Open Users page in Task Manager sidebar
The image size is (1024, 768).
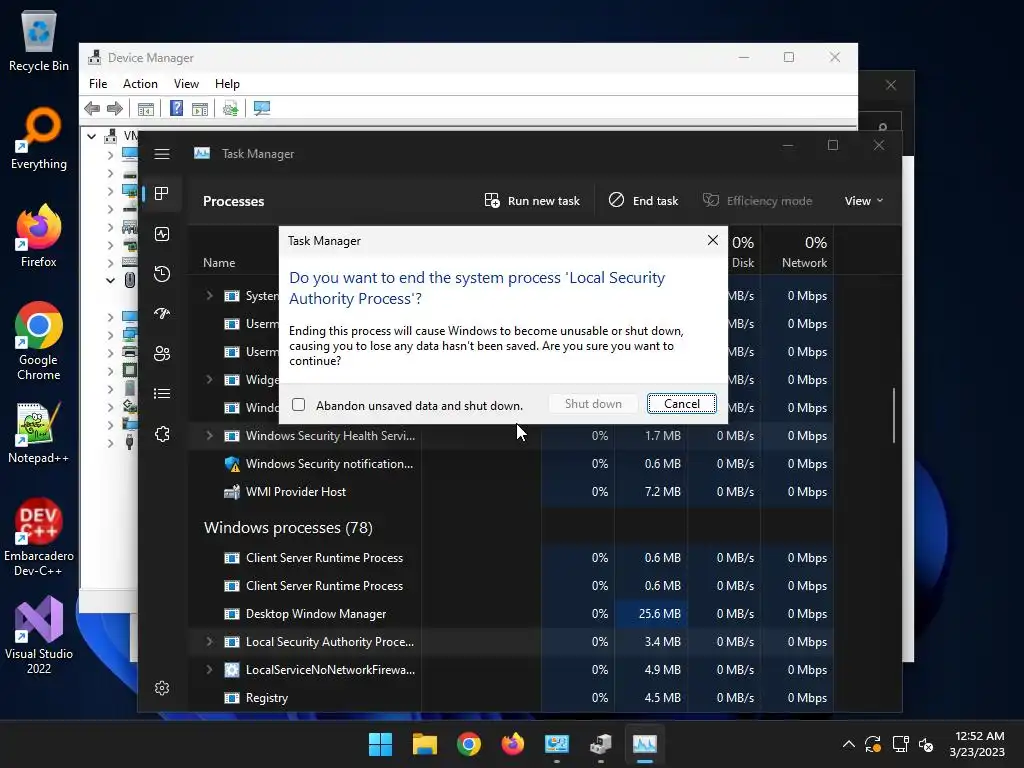point(161,353)
